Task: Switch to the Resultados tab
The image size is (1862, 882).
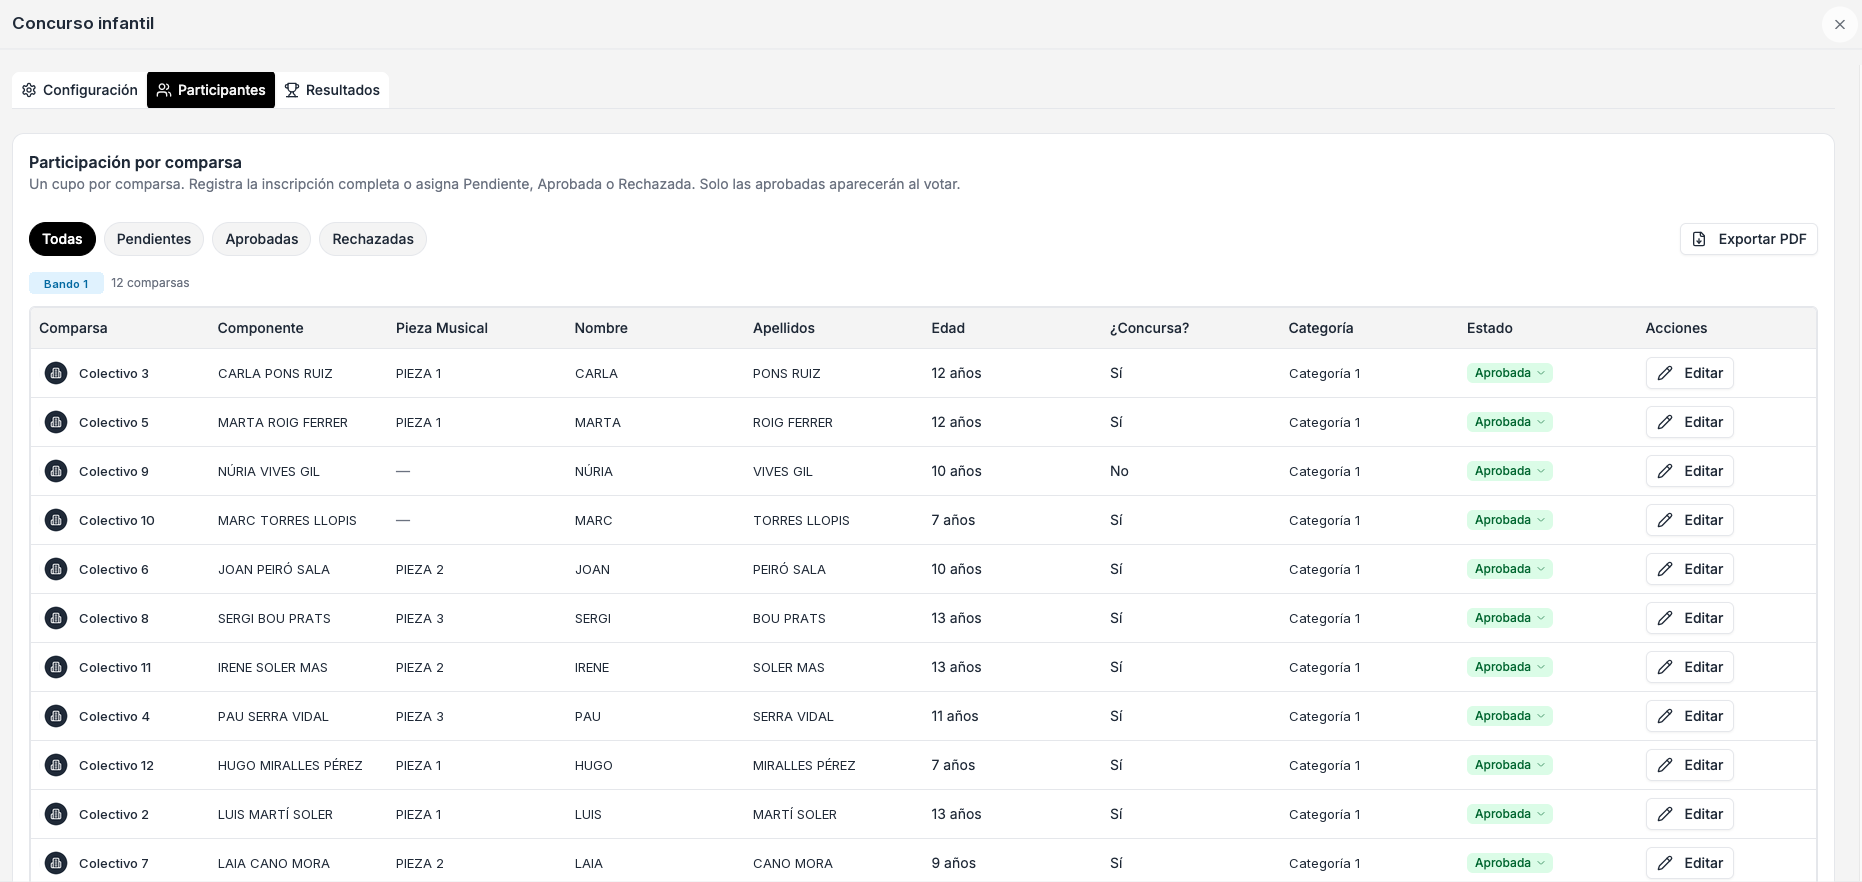Action: [x=332, y=90]
